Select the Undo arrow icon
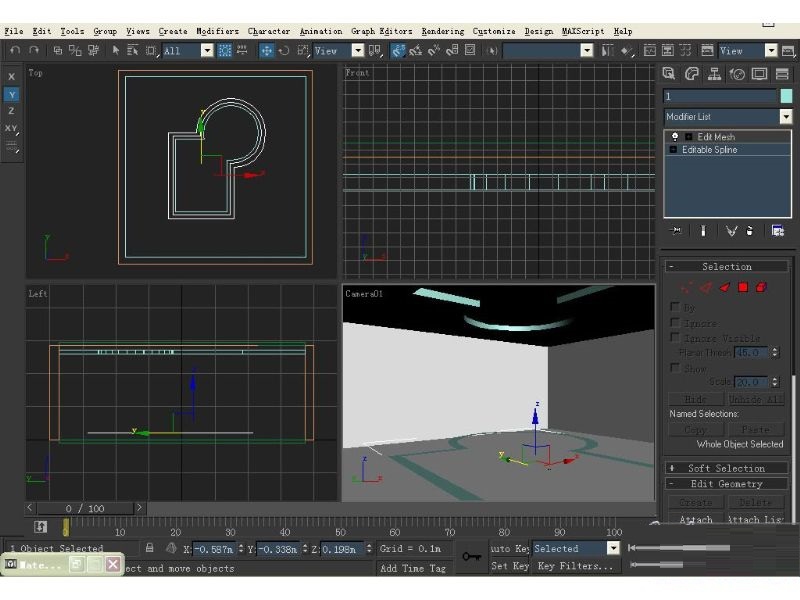 click(15, 51)
